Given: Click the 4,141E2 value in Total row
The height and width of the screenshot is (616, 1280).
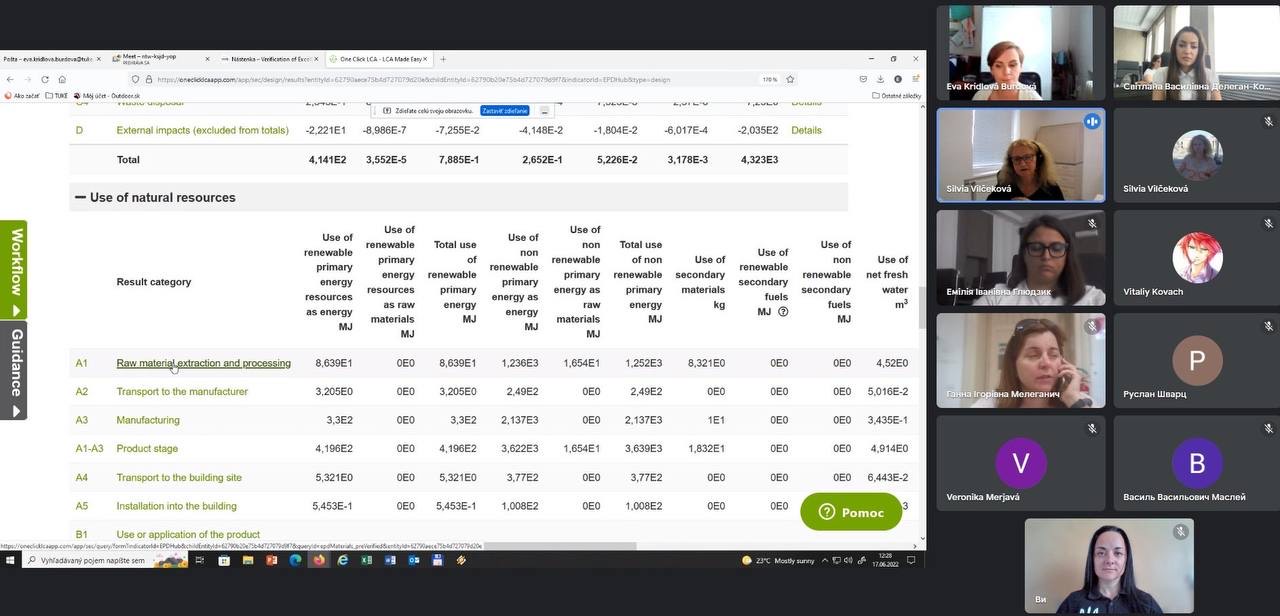Looking at the screenshot, I should click(328, 159).
